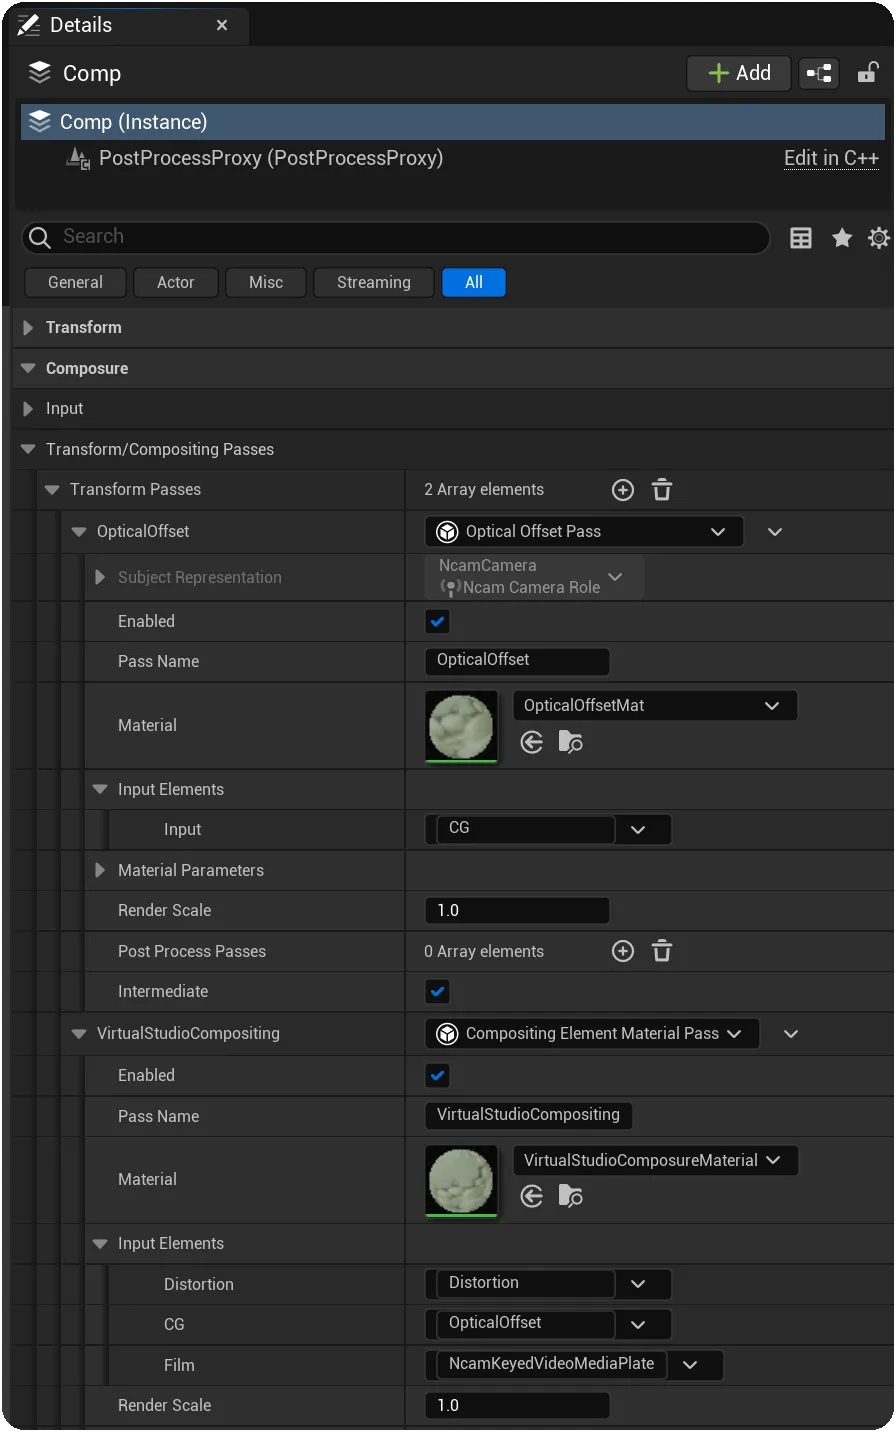The width and height of the screenshot is (896, 1432).
Task: Click the unlock padlock icon
Action: 868,72
